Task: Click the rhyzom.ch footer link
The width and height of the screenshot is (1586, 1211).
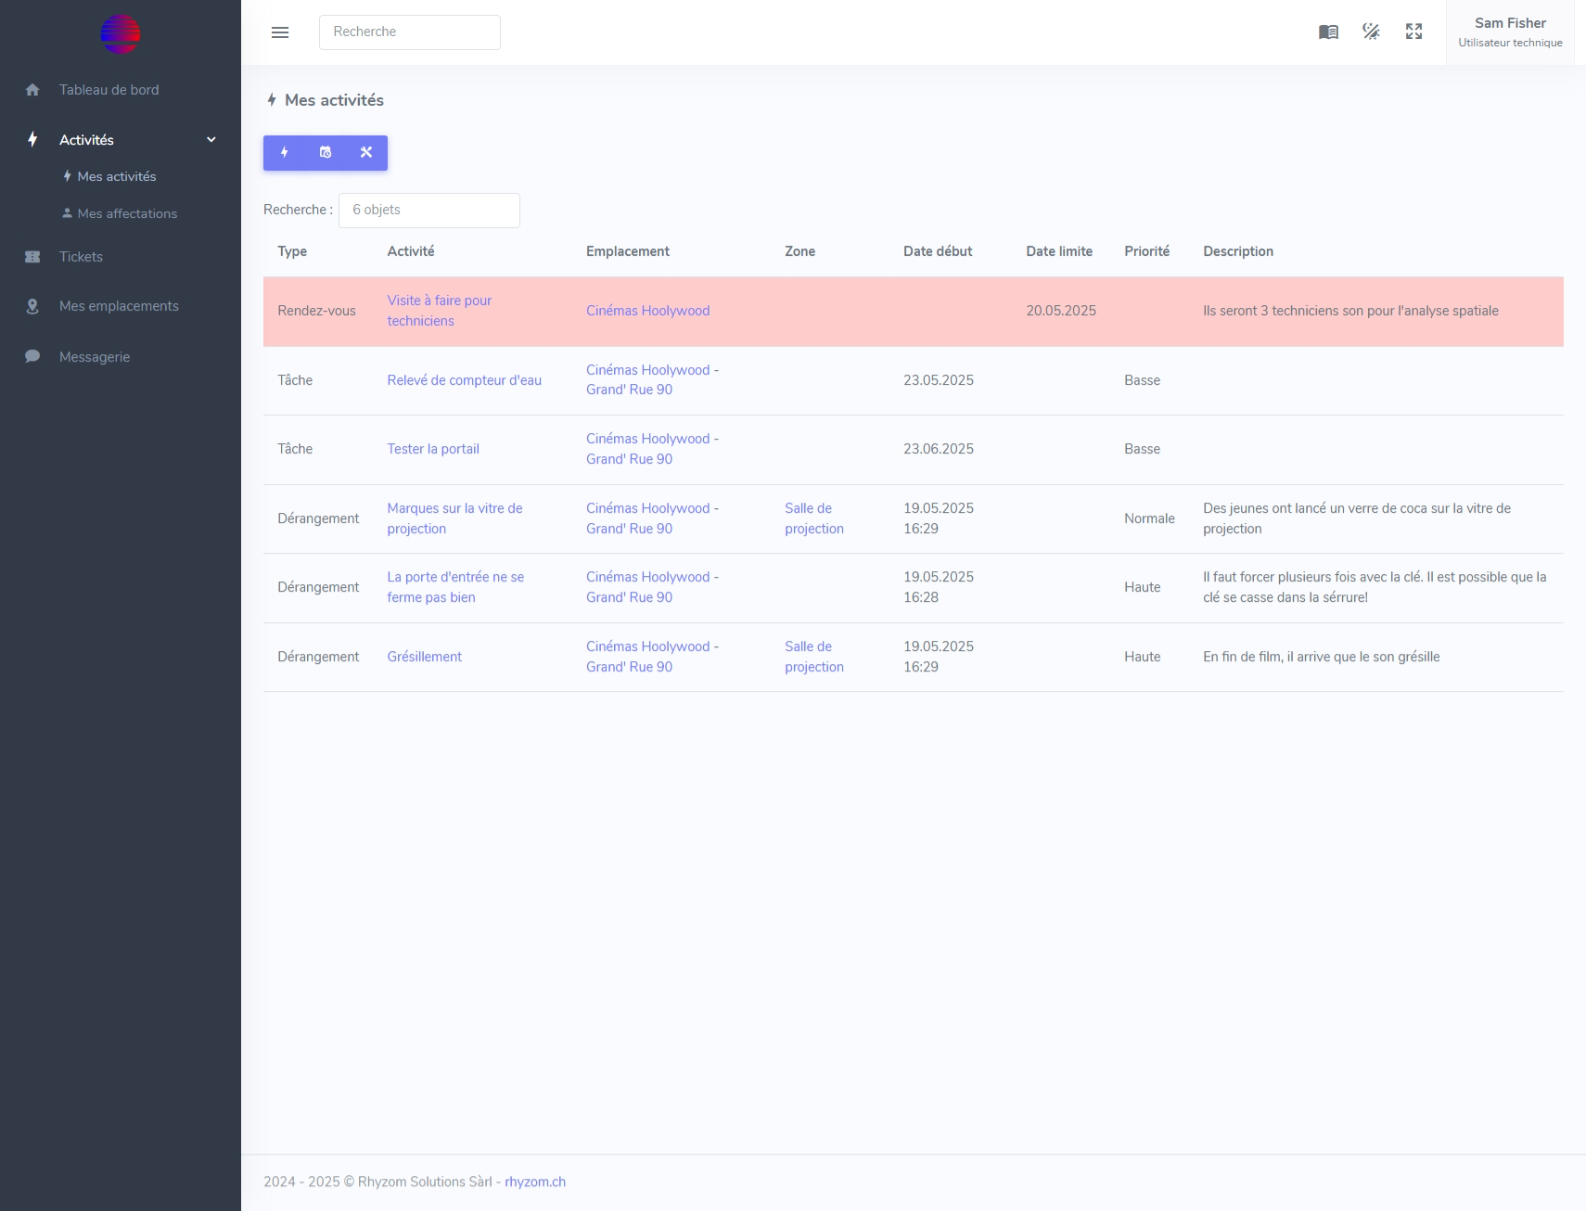Action: pyautogui.click(x=535, y=1182)
